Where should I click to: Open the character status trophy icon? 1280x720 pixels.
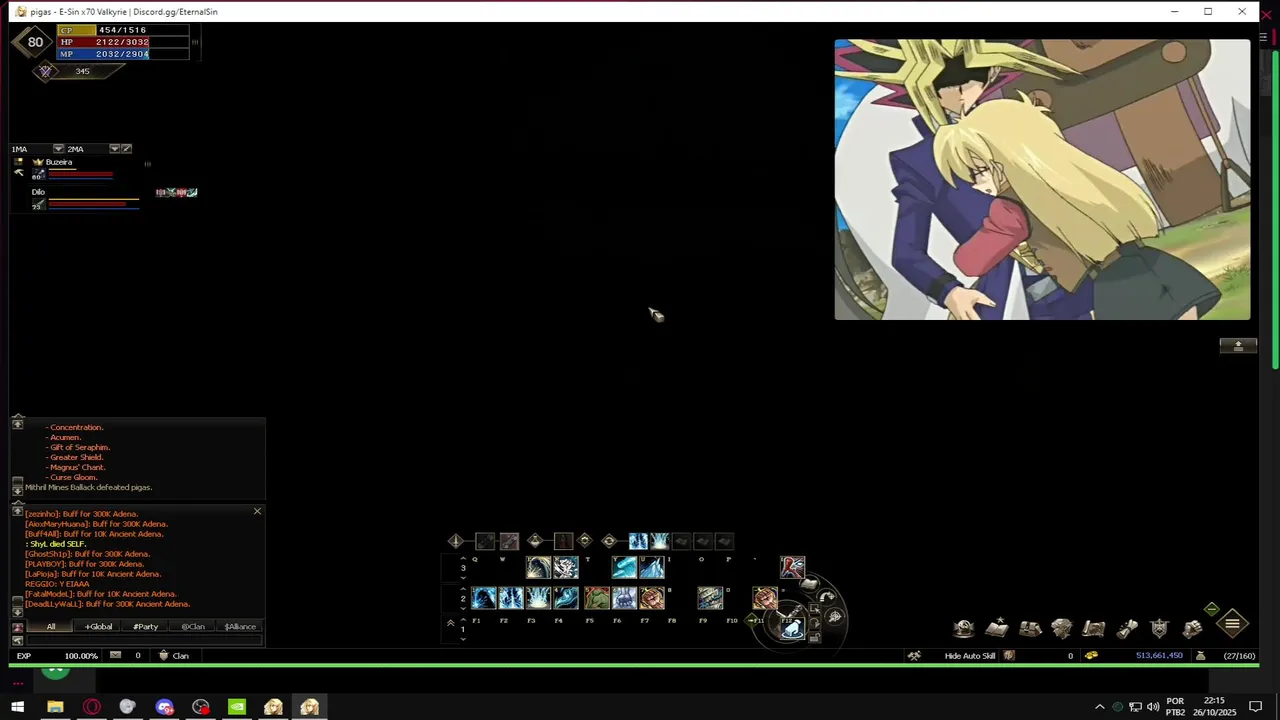[964, 628]
